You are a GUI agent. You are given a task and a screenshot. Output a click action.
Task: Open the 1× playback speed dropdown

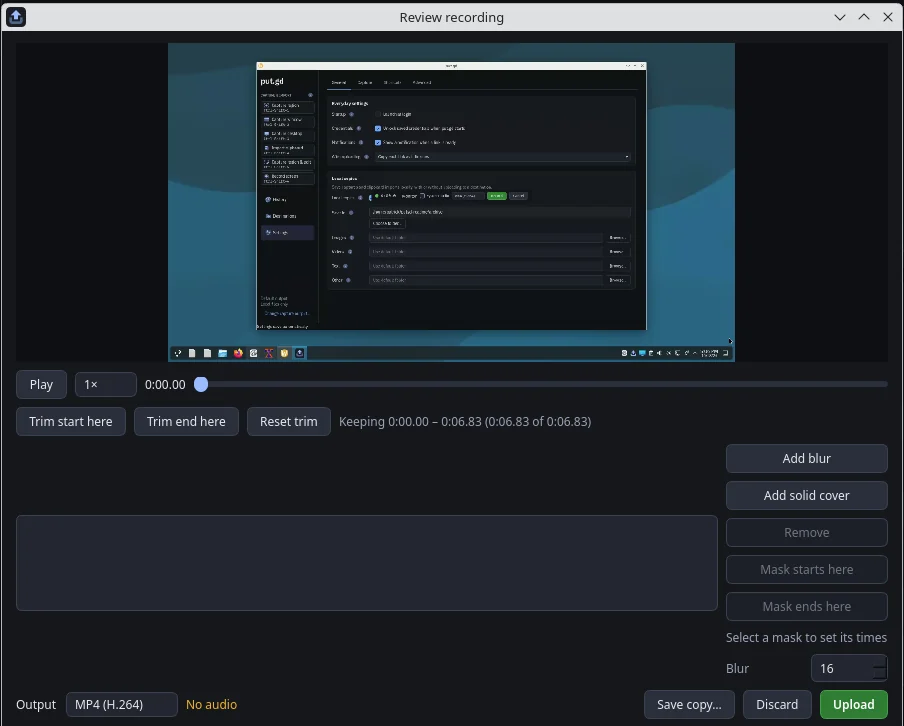(106, 385)
